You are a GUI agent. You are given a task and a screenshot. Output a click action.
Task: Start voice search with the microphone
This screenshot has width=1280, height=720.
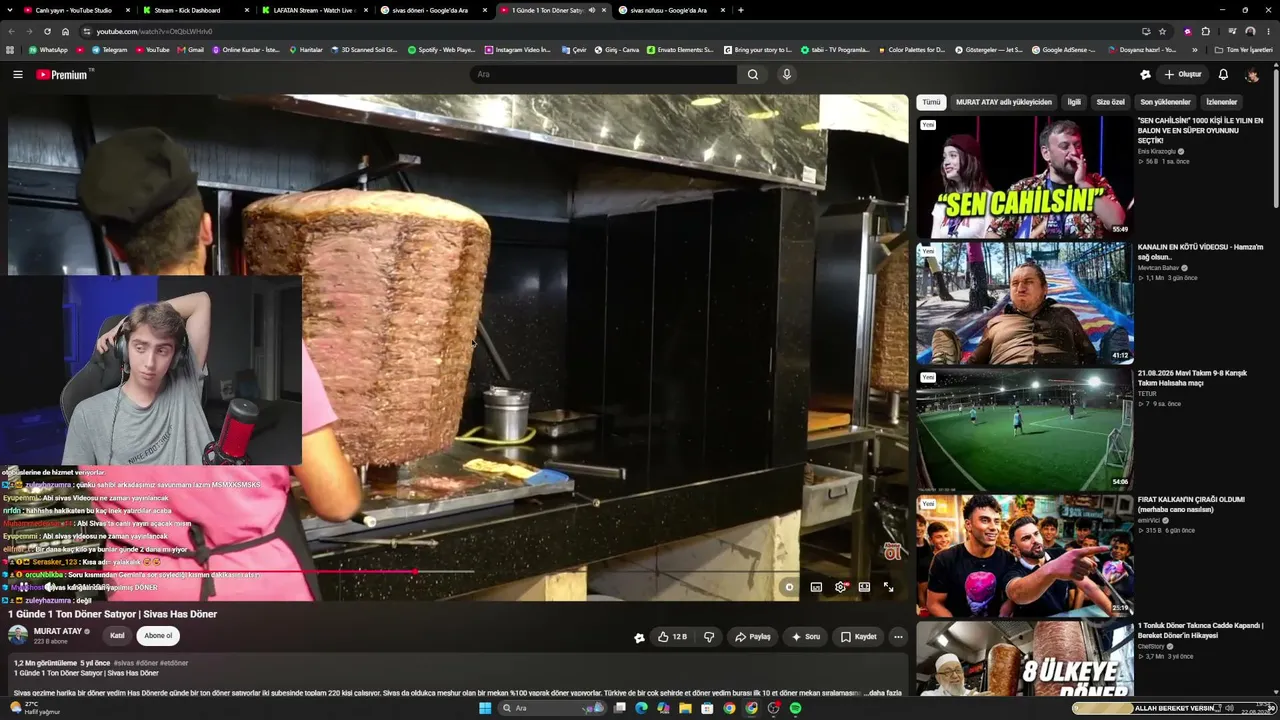pos(787,74)
